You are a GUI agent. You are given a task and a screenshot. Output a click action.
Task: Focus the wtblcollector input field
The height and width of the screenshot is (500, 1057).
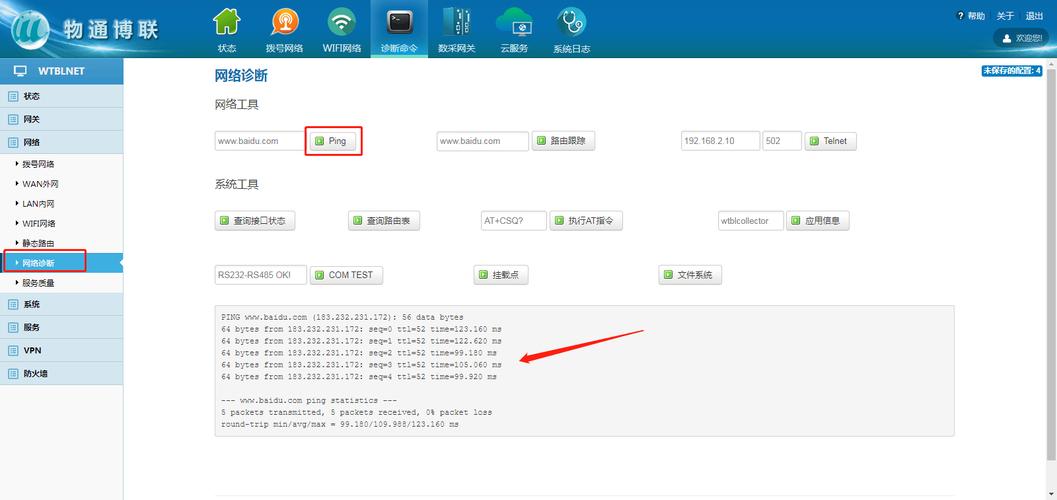[751, 220]
